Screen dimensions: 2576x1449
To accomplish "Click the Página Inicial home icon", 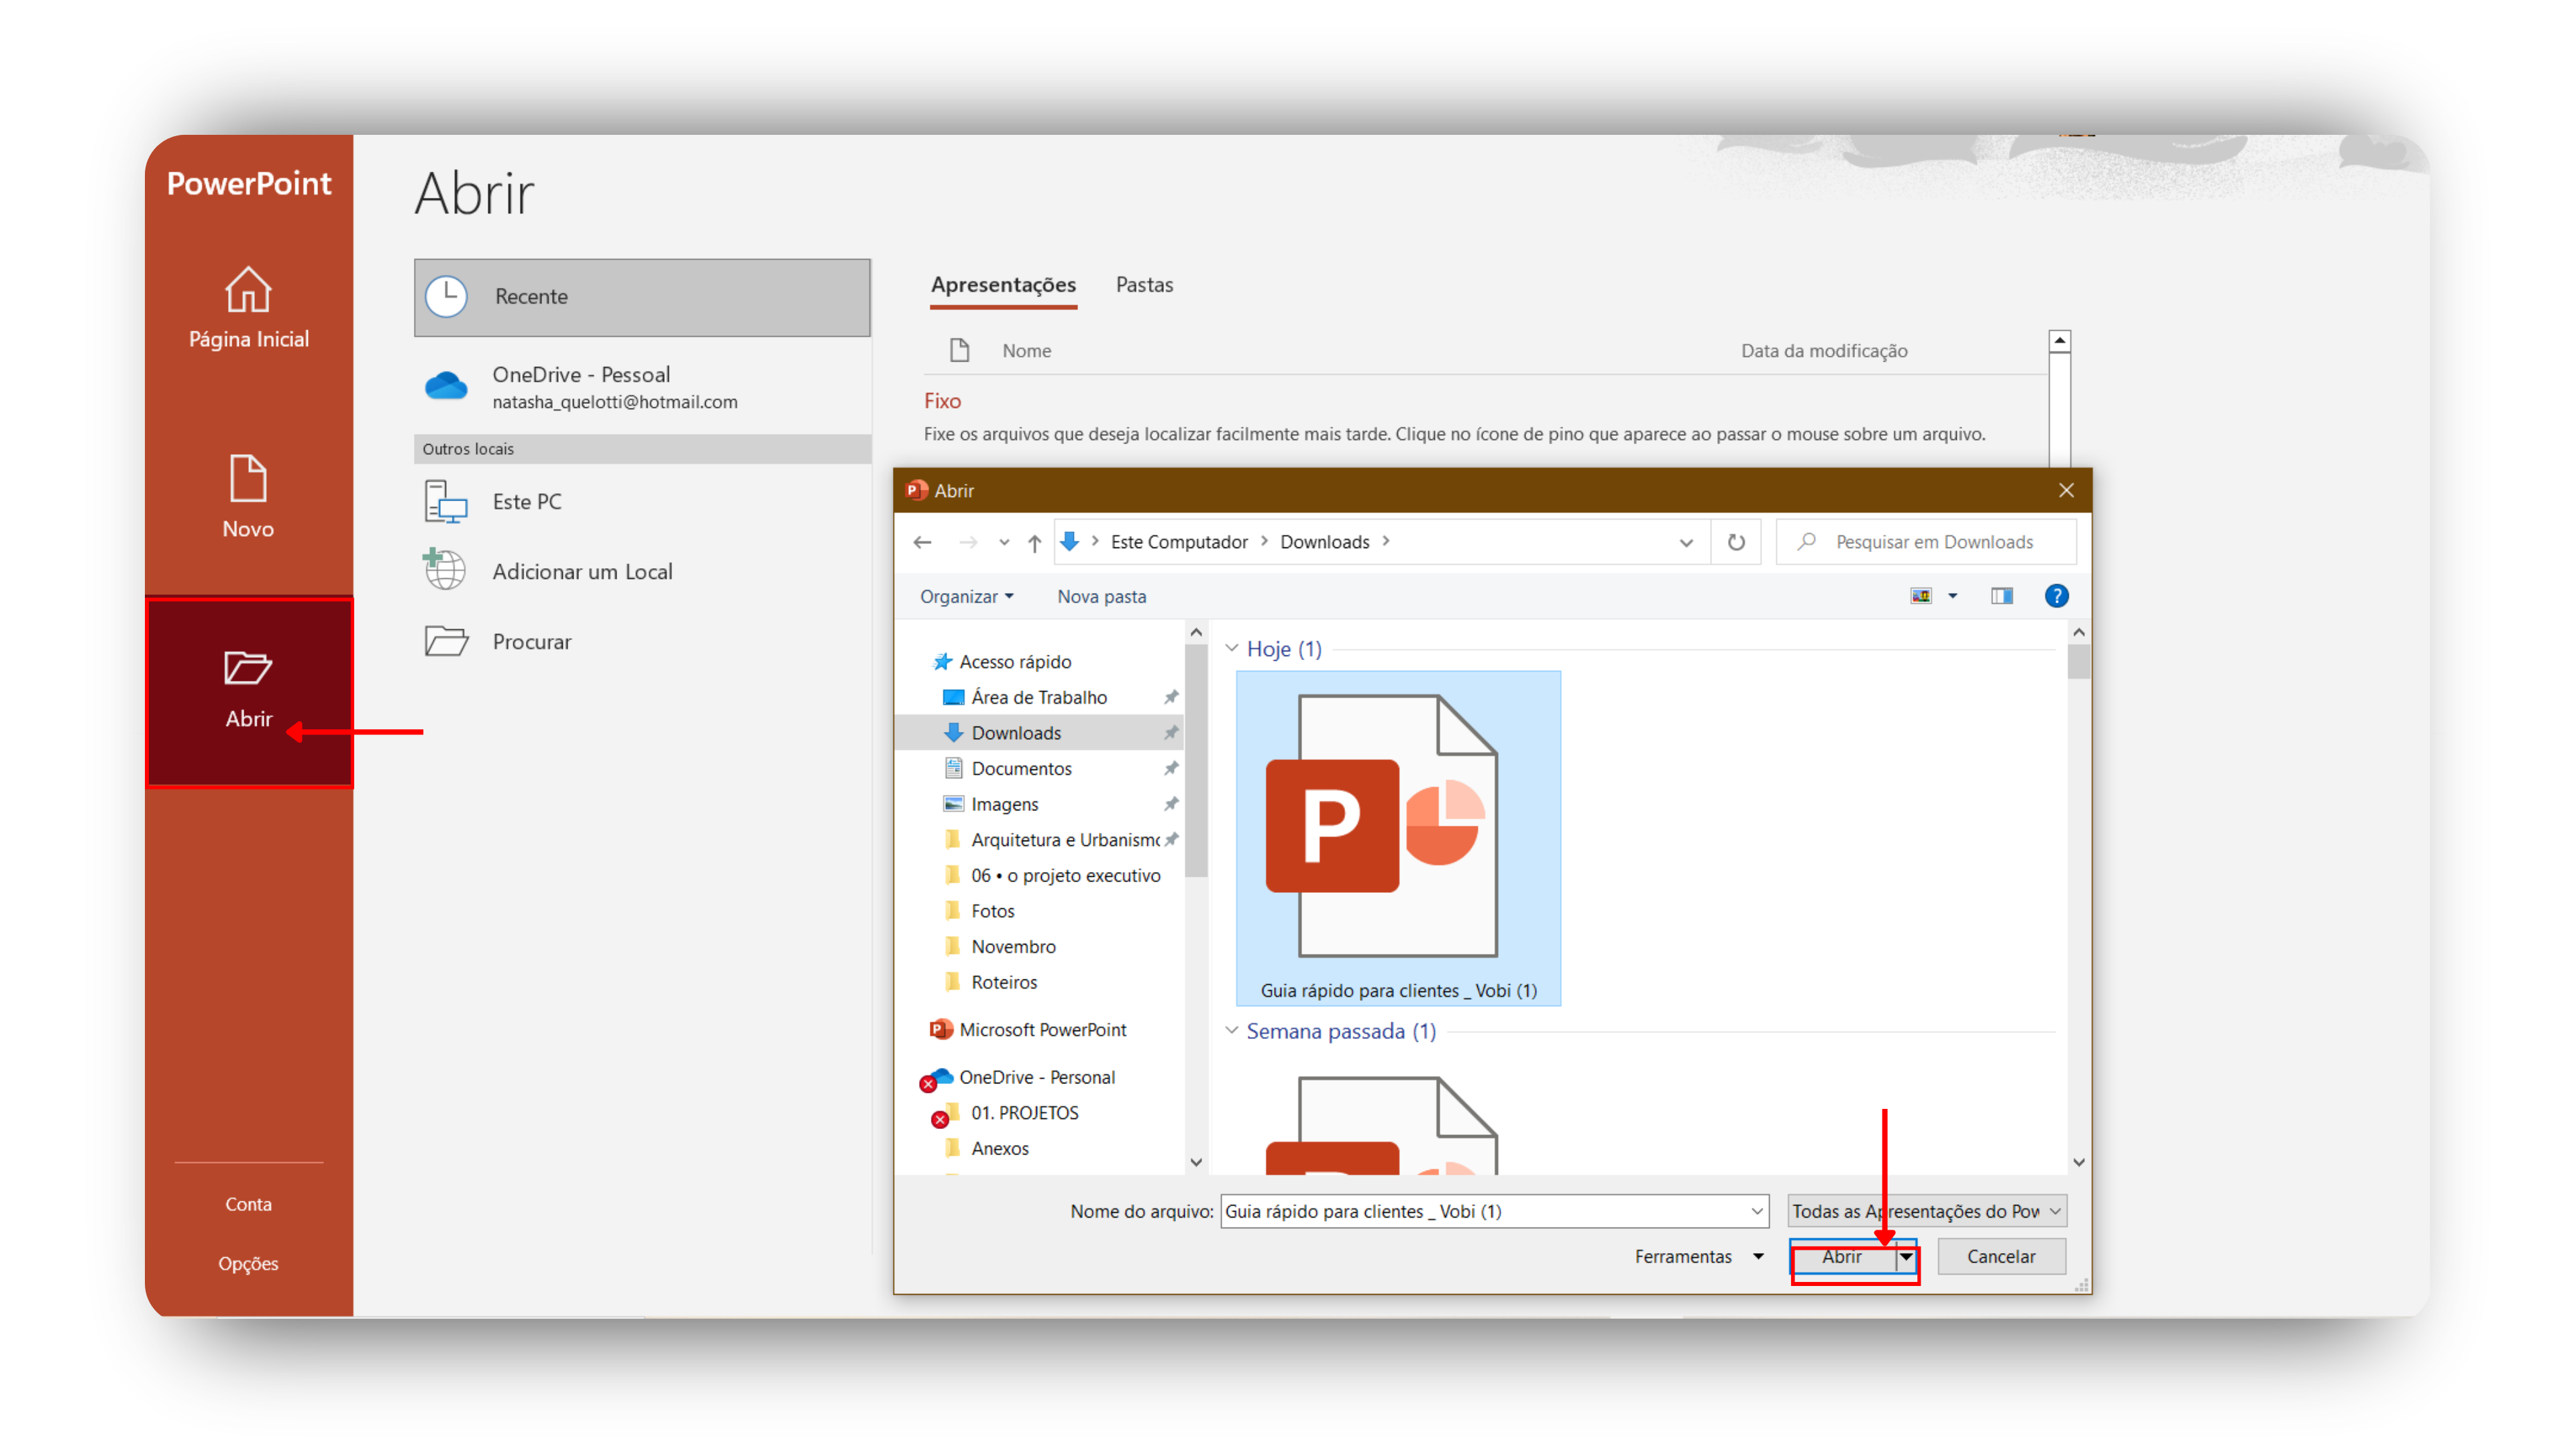I will point(248,290).
